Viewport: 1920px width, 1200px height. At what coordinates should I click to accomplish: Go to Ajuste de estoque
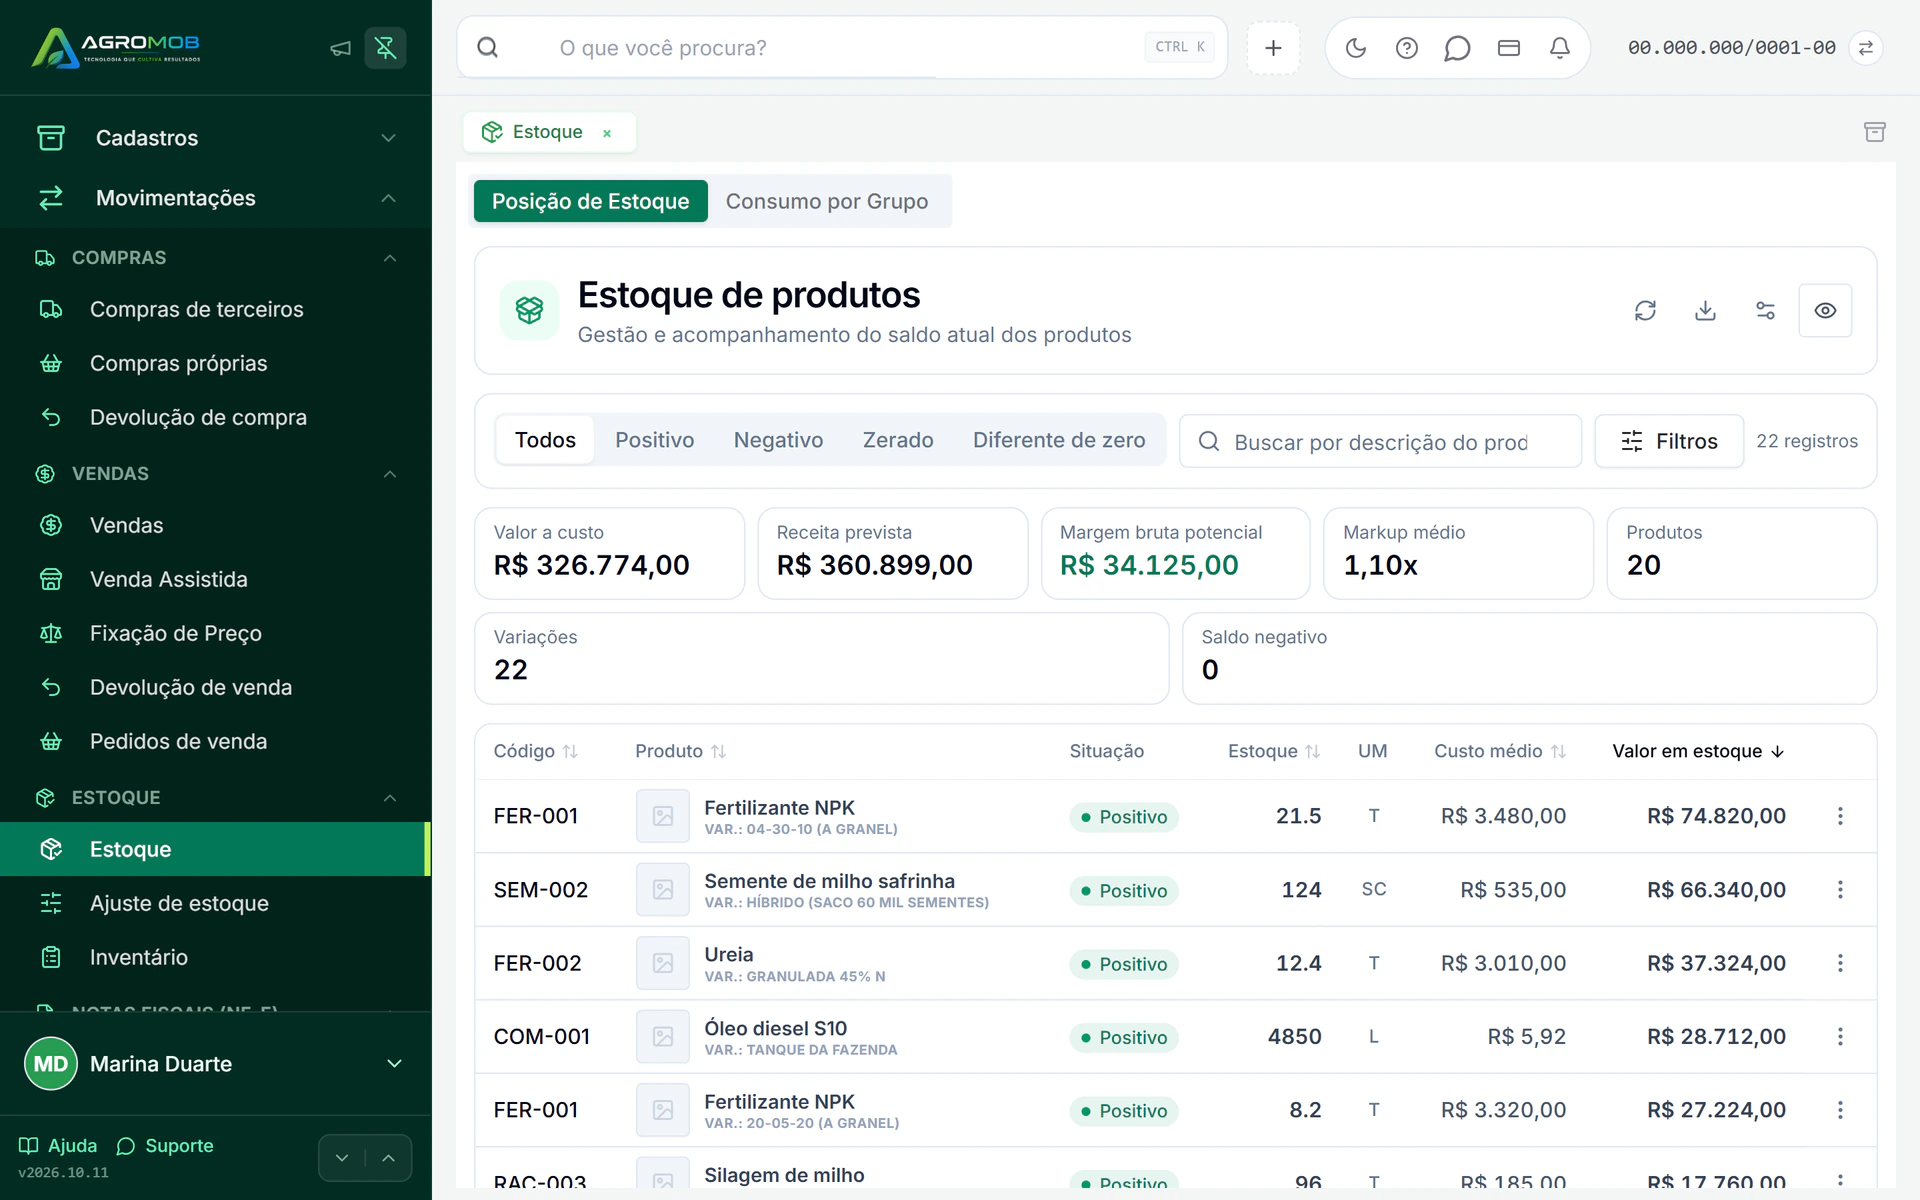(x=216, y=903)
